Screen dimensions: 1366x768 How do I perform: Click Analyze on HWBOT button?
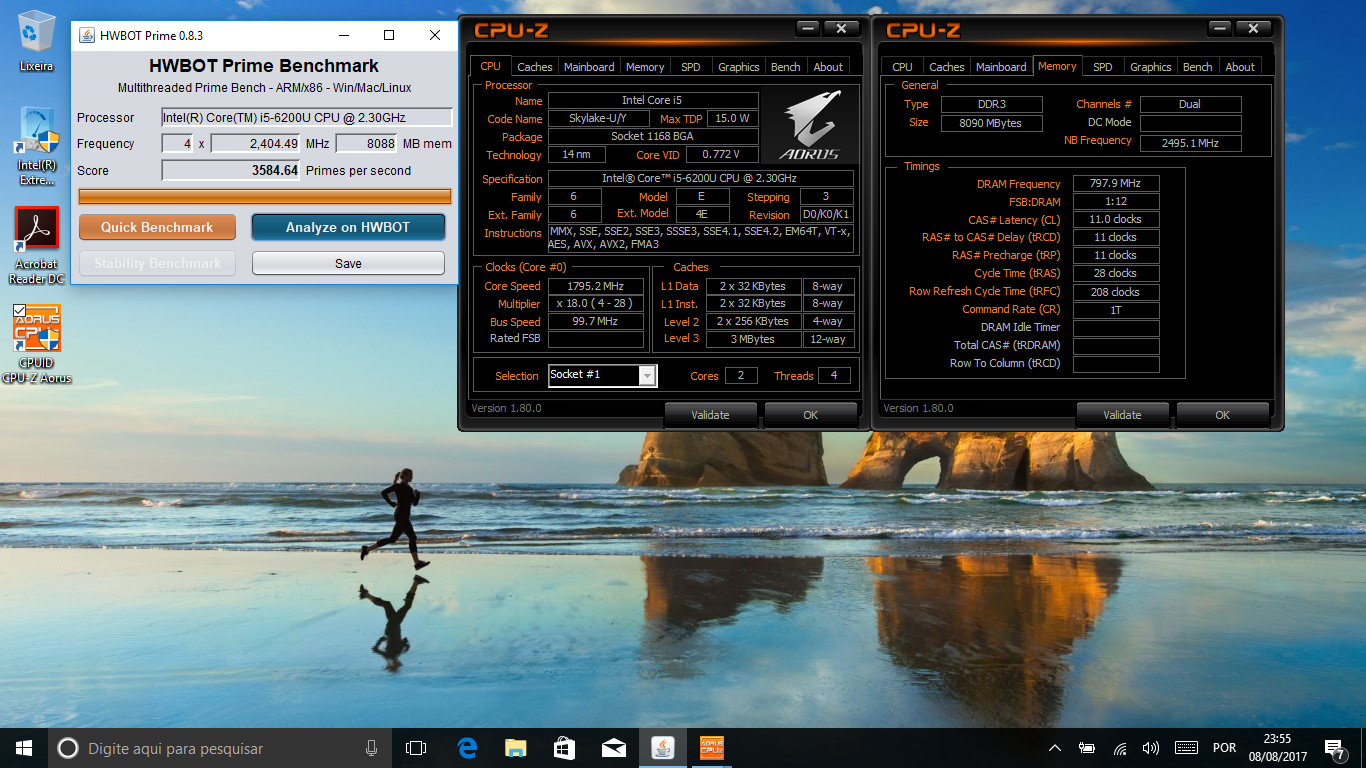(x=348, y=227)
